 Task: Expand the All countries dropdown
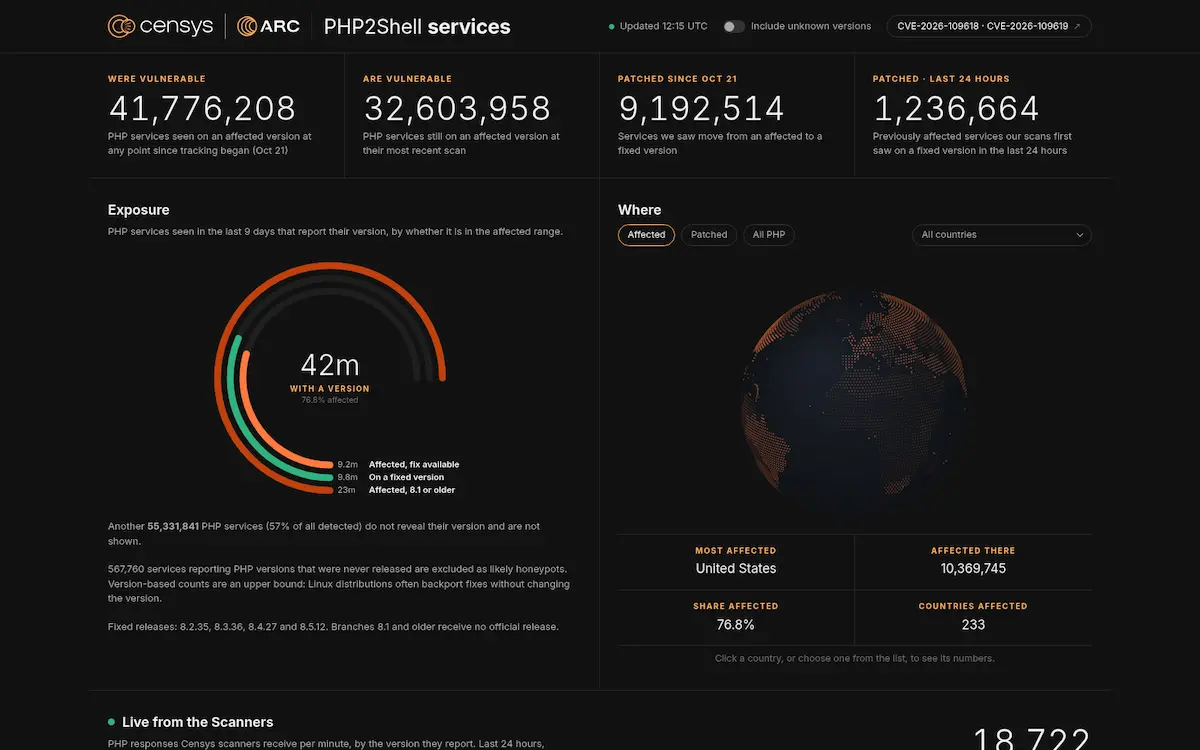point(1001,235)
